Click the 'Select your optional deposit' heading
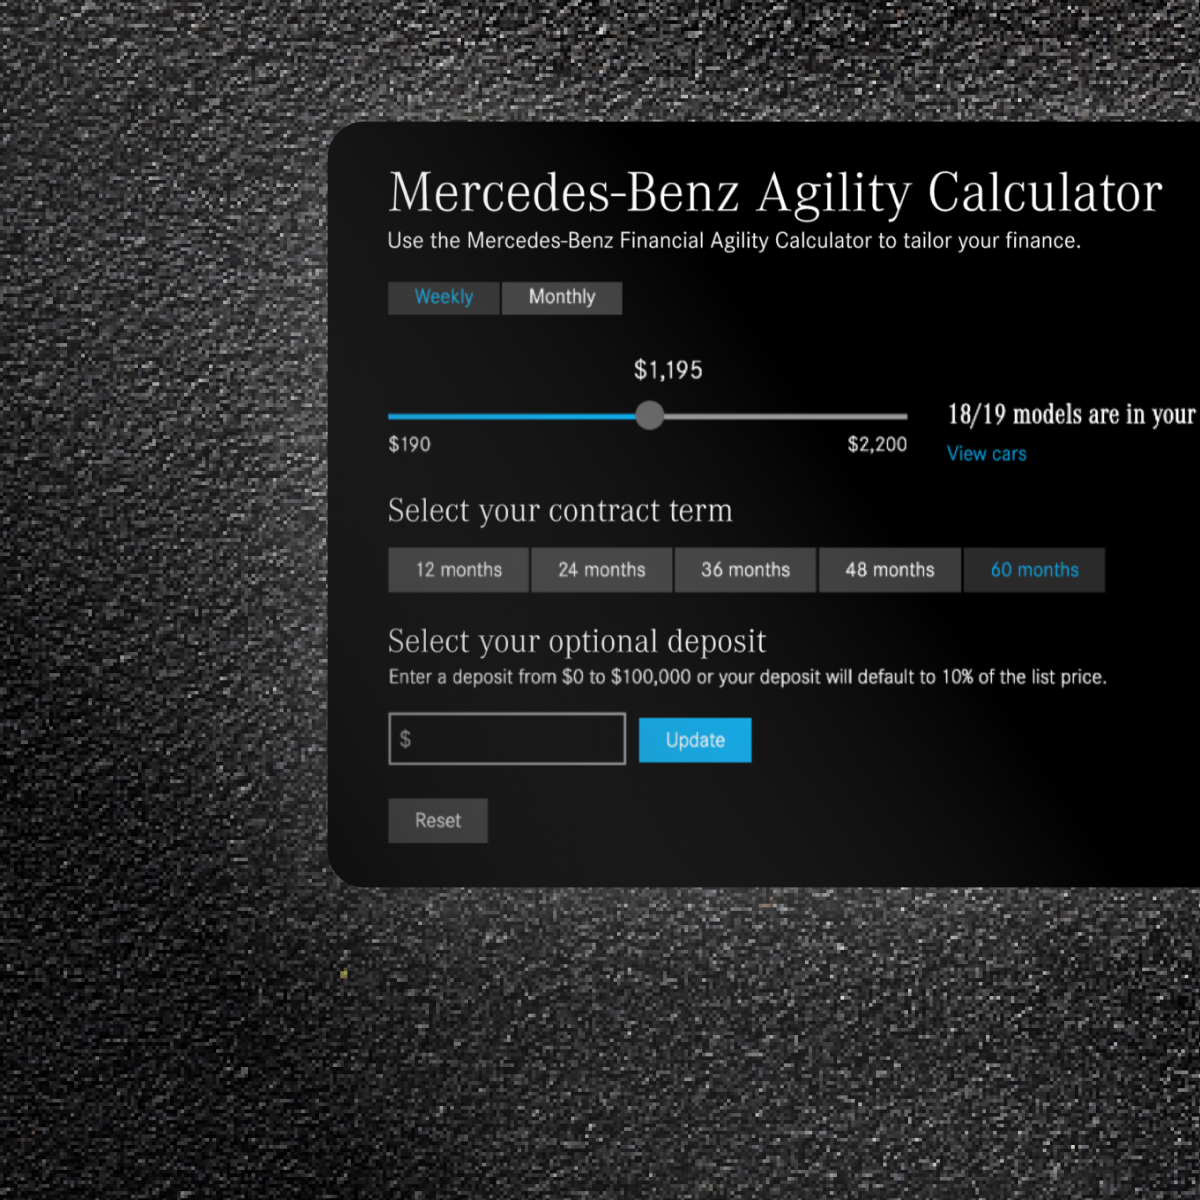 577,641
